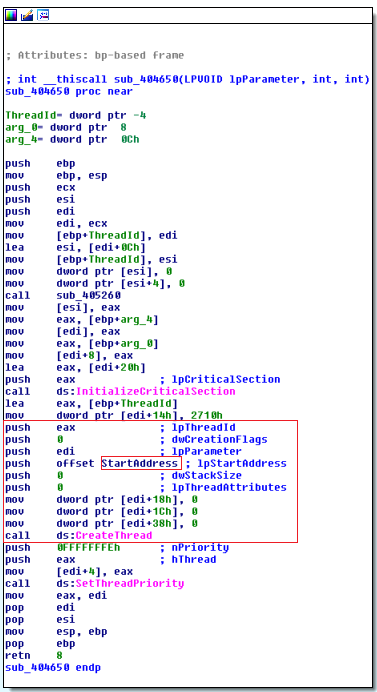Click 'mov esp, ebp' instruction
377x692 pixels.
(56, 631)
